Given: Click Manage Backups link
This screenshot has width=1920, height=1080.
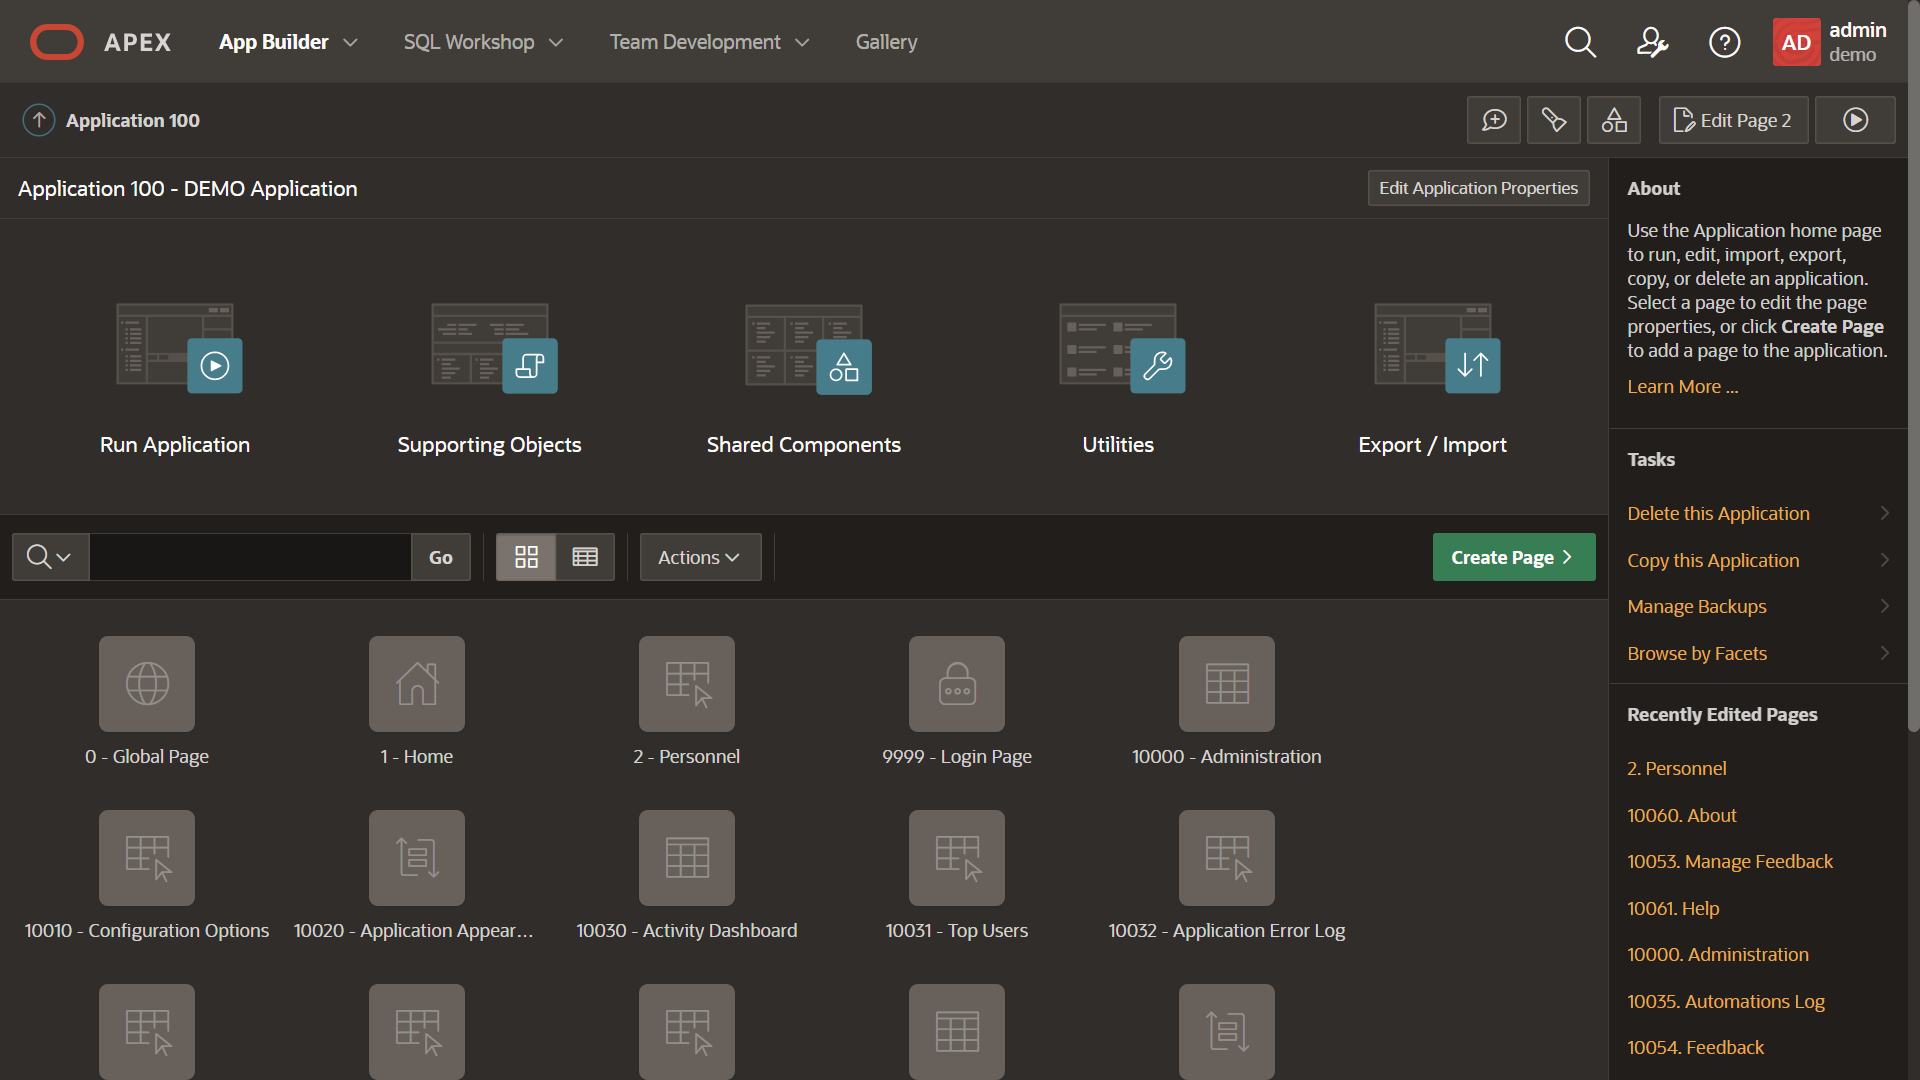Looking at the screenshot, I should pyautogui.click(x=1696, y=606).
